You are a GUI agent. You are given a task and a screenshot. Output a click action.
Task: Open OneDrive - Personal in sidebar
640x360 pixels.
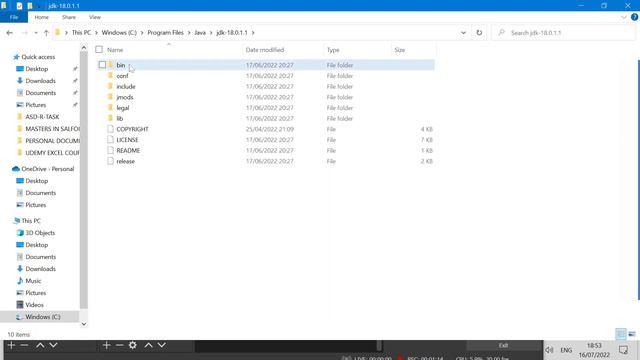tap(47, 169)
